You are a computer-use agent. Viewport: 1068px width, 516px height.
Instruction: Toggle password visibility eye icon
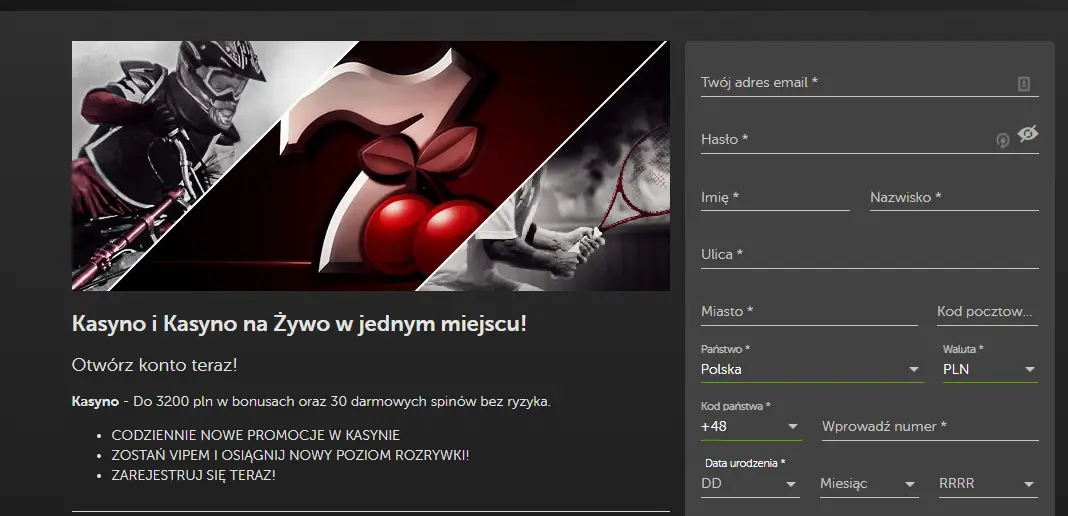(x=1028, y=134)
